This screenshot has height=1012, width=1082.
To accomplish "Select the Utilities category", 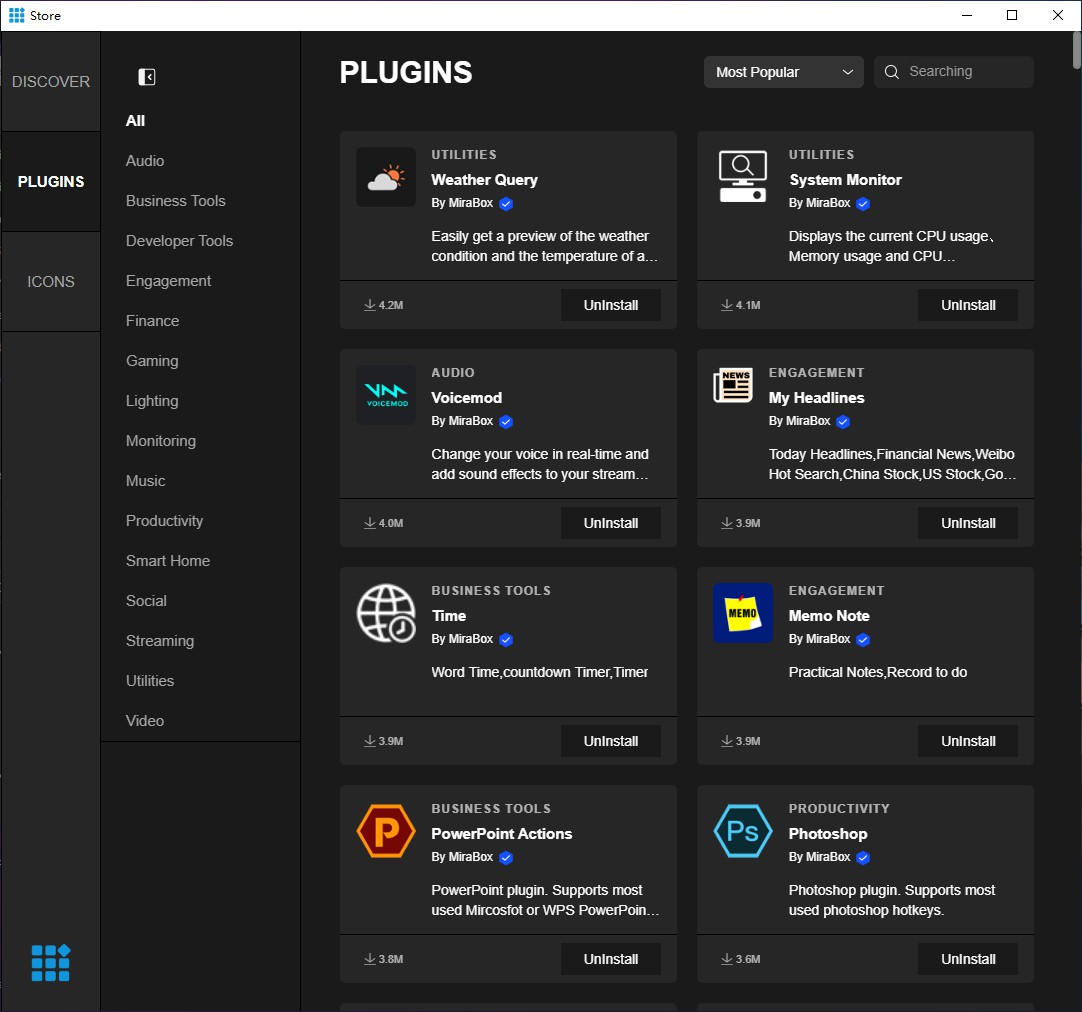I will coord(150,681).
